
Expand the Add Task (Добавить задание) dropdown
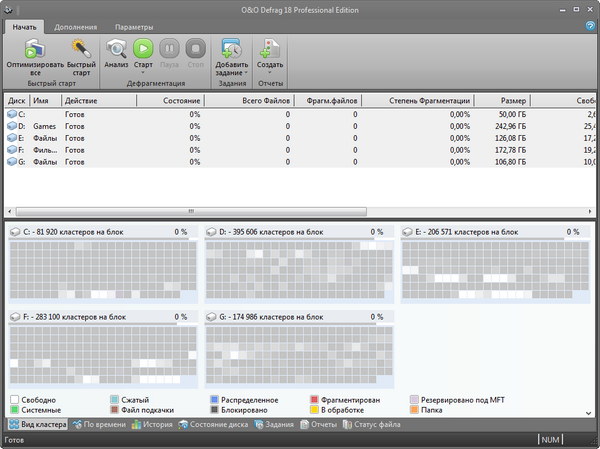(x=231, y=74)
